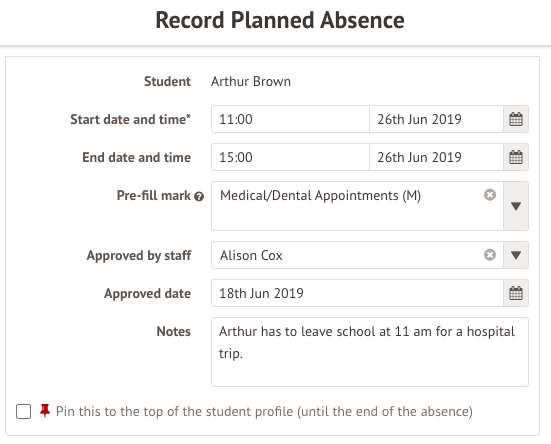This screenshot has height=444, width=551.
Task: Click the pin to top of profile label text
Action: [x=264, y=411]
